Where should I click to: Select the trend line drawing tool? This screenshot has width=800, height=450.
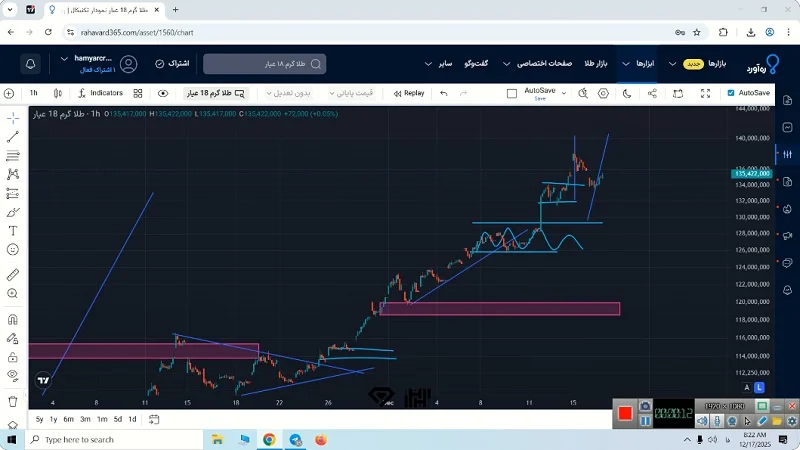pyautogui.click(x=13, y=136)
